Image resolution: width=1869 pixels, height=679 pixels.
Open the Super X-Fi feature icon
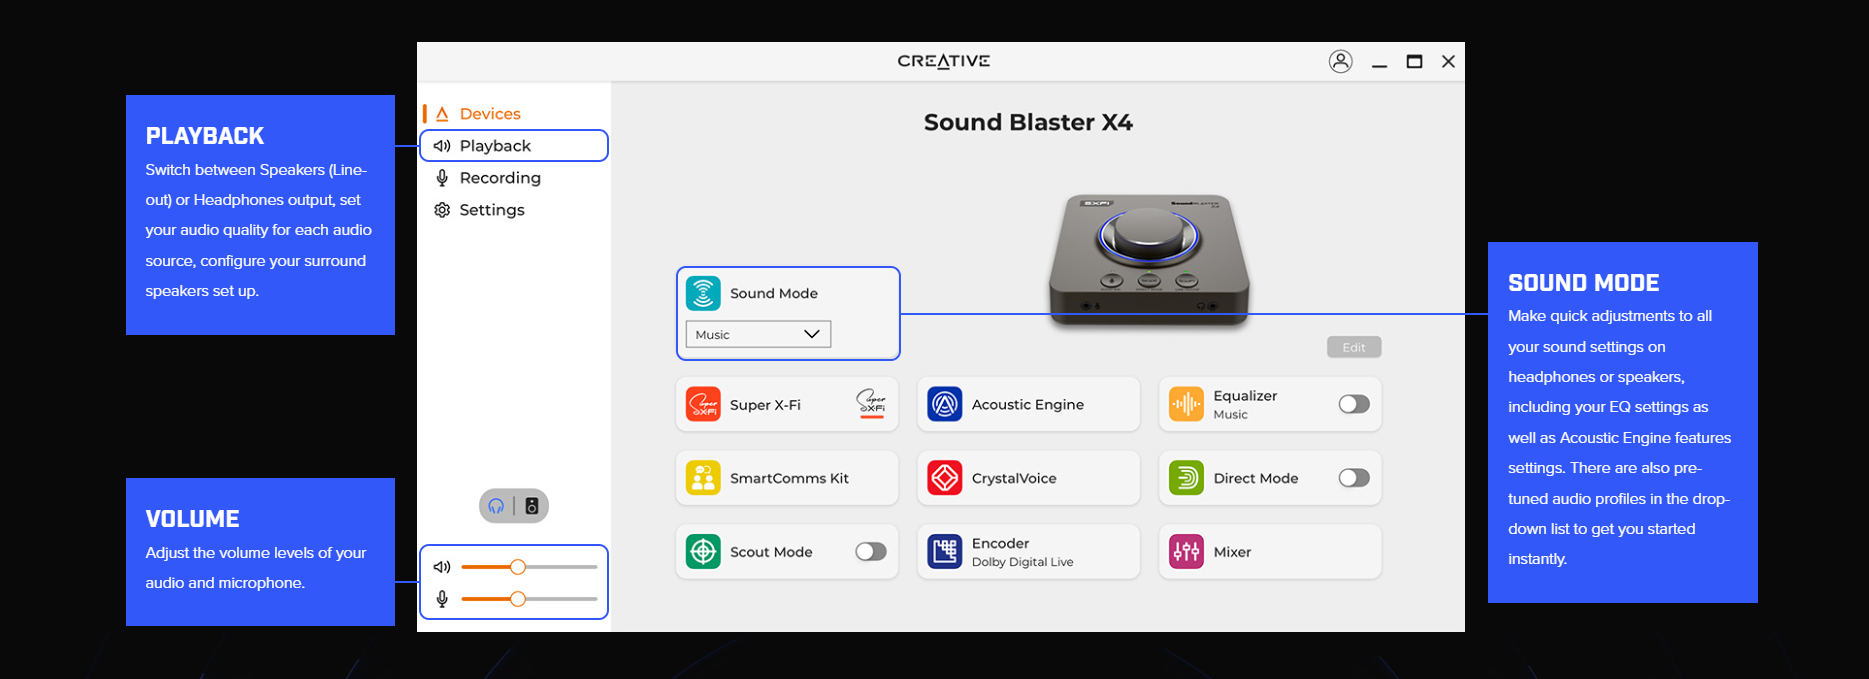703,404
